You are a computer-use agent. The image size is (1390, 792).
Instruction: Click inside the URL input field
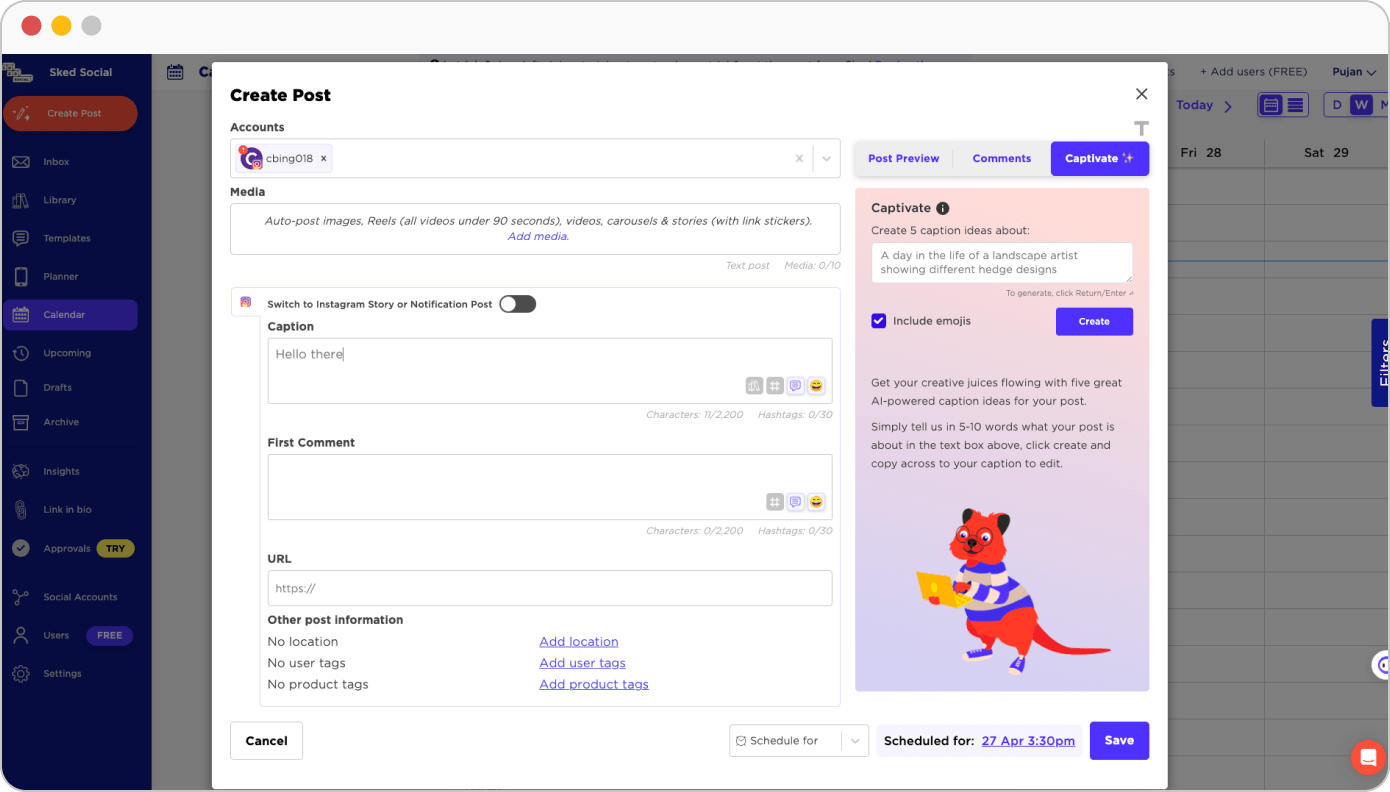(549, 588)
